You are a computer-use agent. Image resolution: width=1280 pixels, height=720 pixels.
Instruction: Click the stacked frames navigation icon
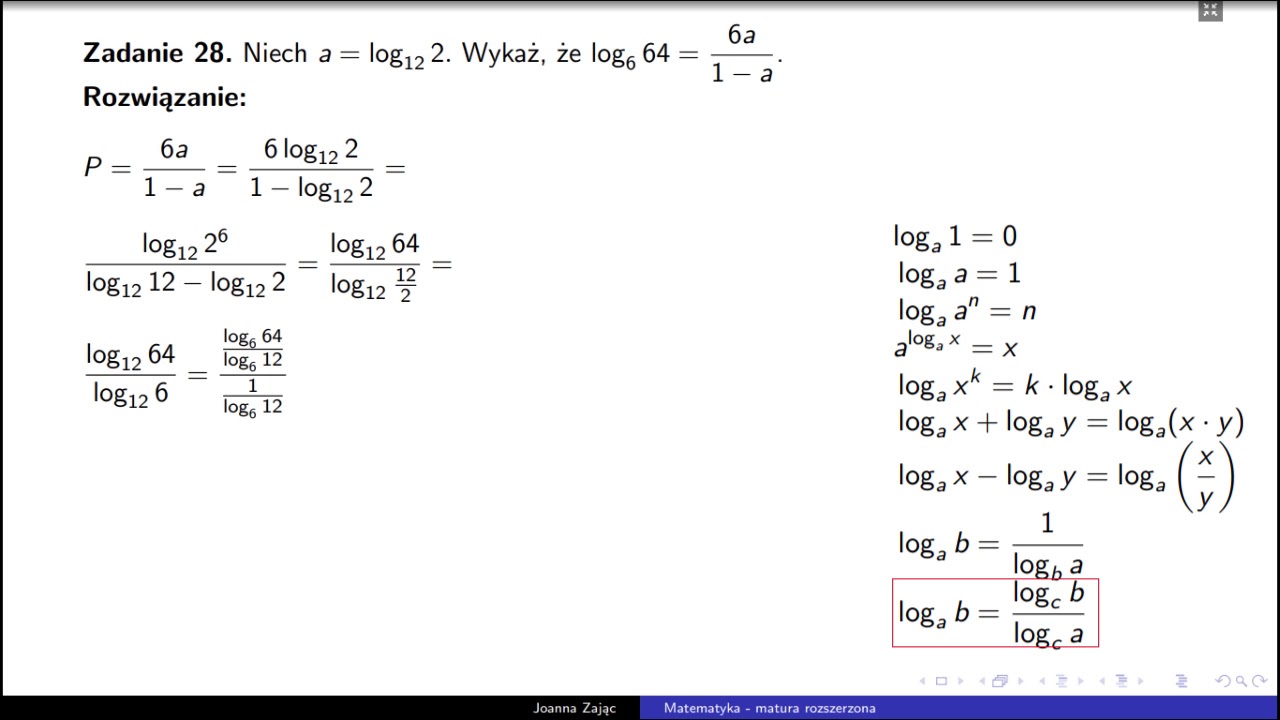tap(1000, 681)
